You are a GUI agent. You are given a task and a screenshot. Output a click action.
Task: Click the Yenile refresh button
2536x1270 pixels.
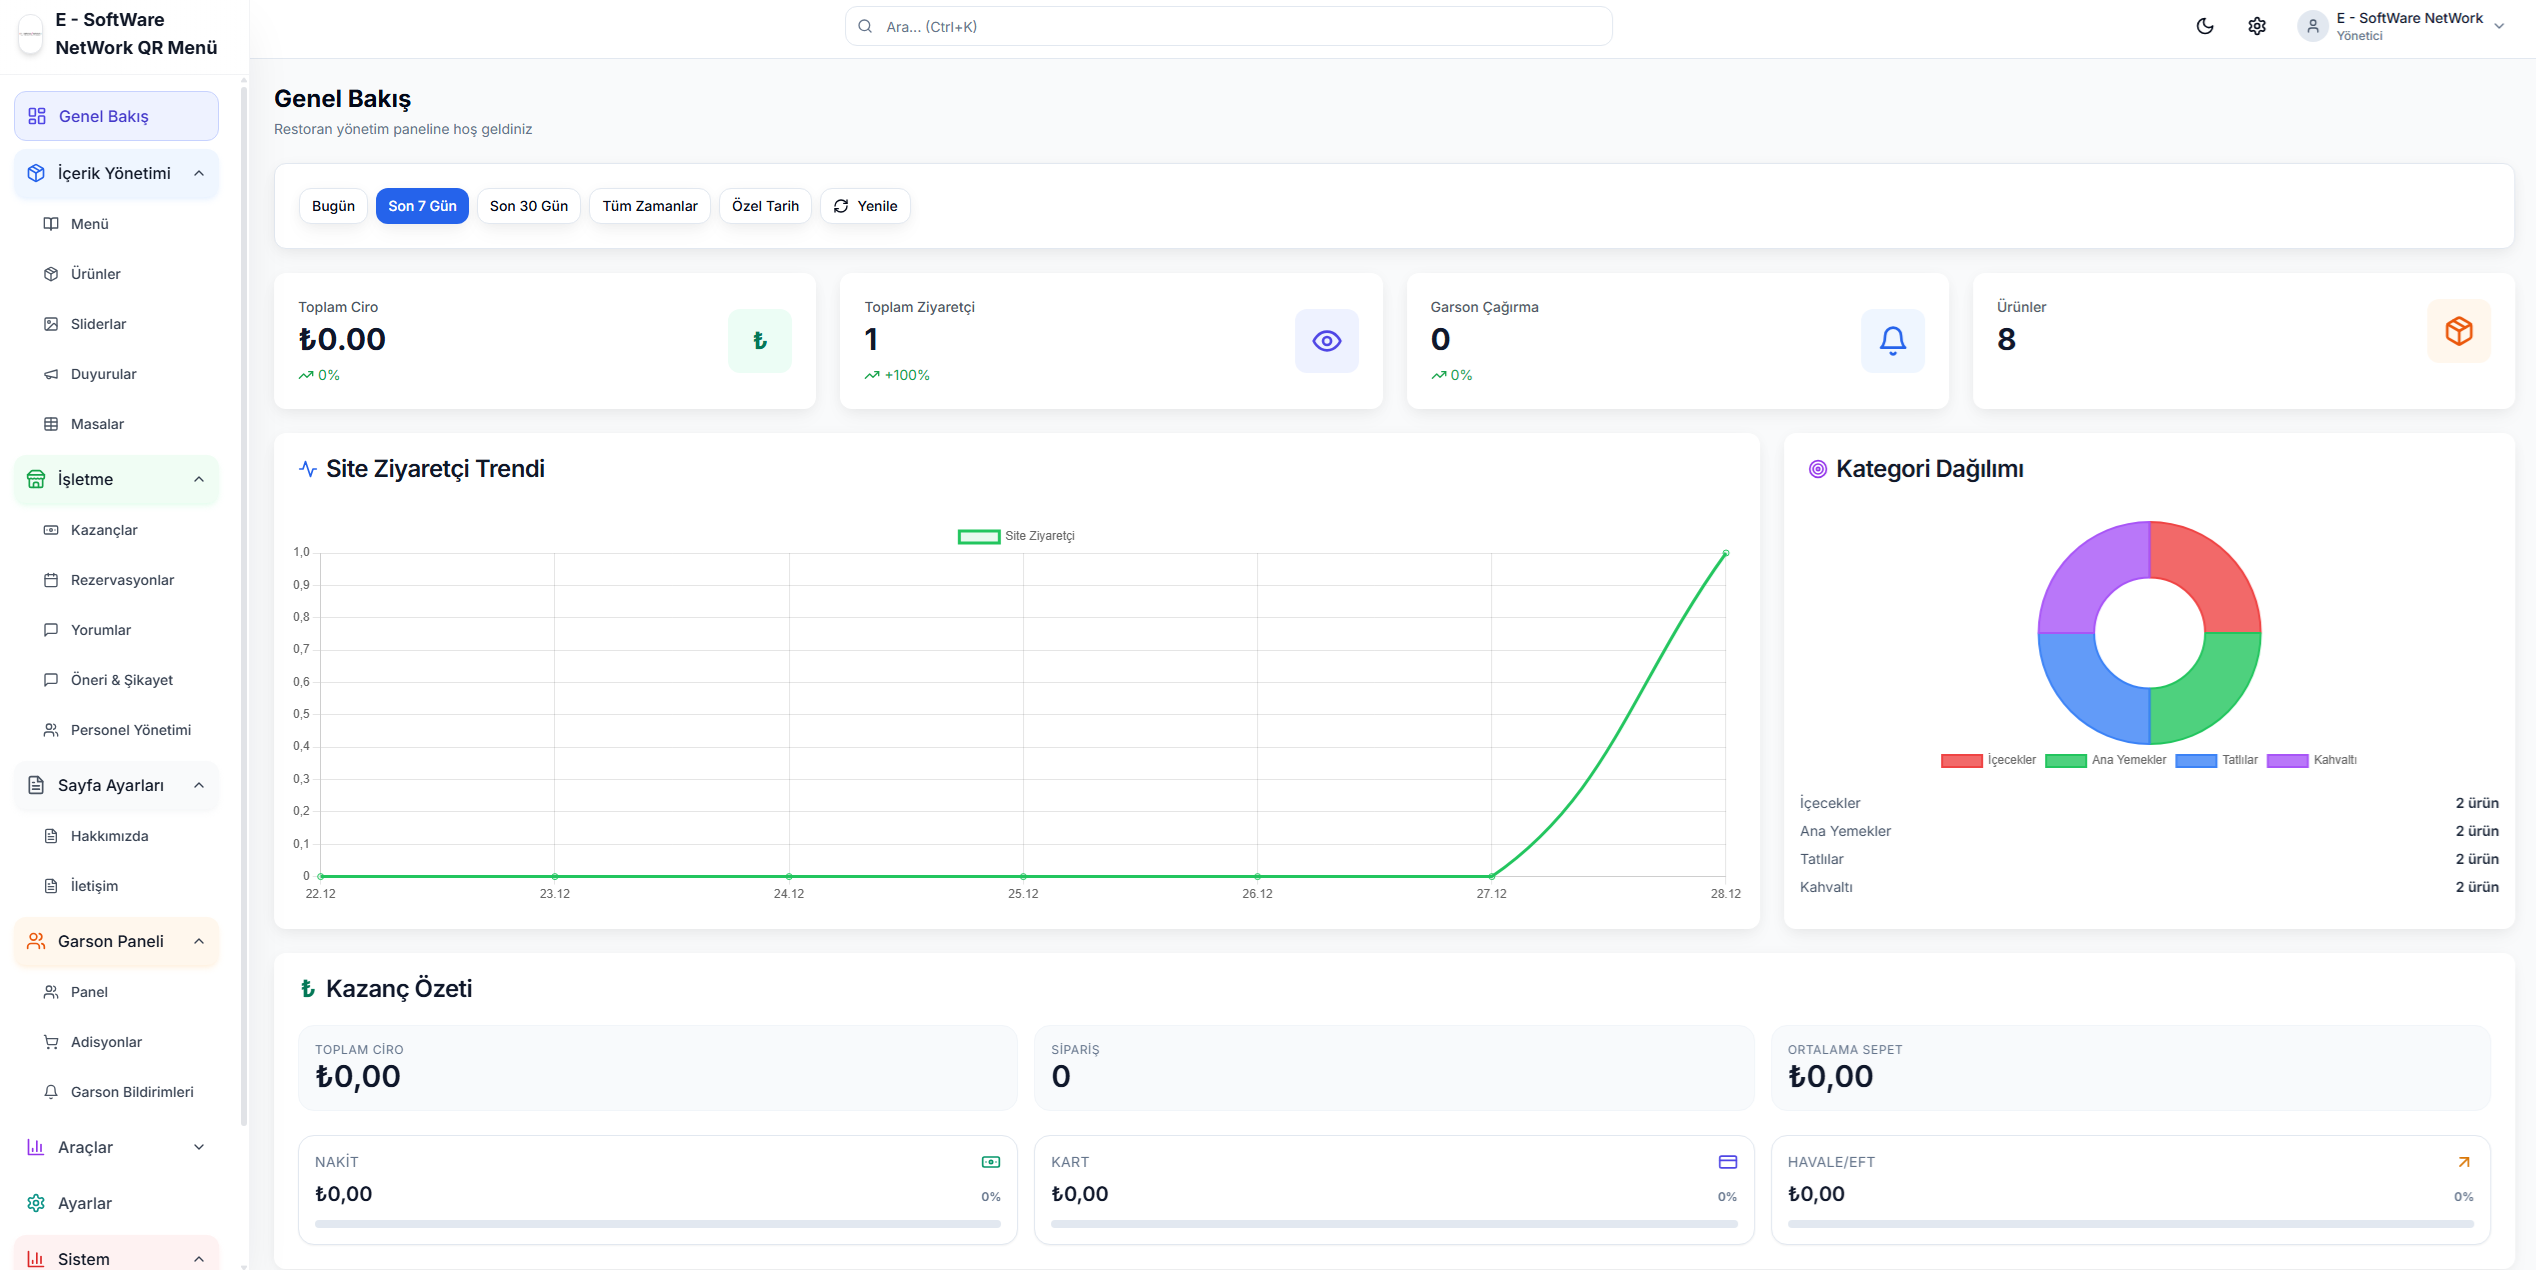coord(865,206)
